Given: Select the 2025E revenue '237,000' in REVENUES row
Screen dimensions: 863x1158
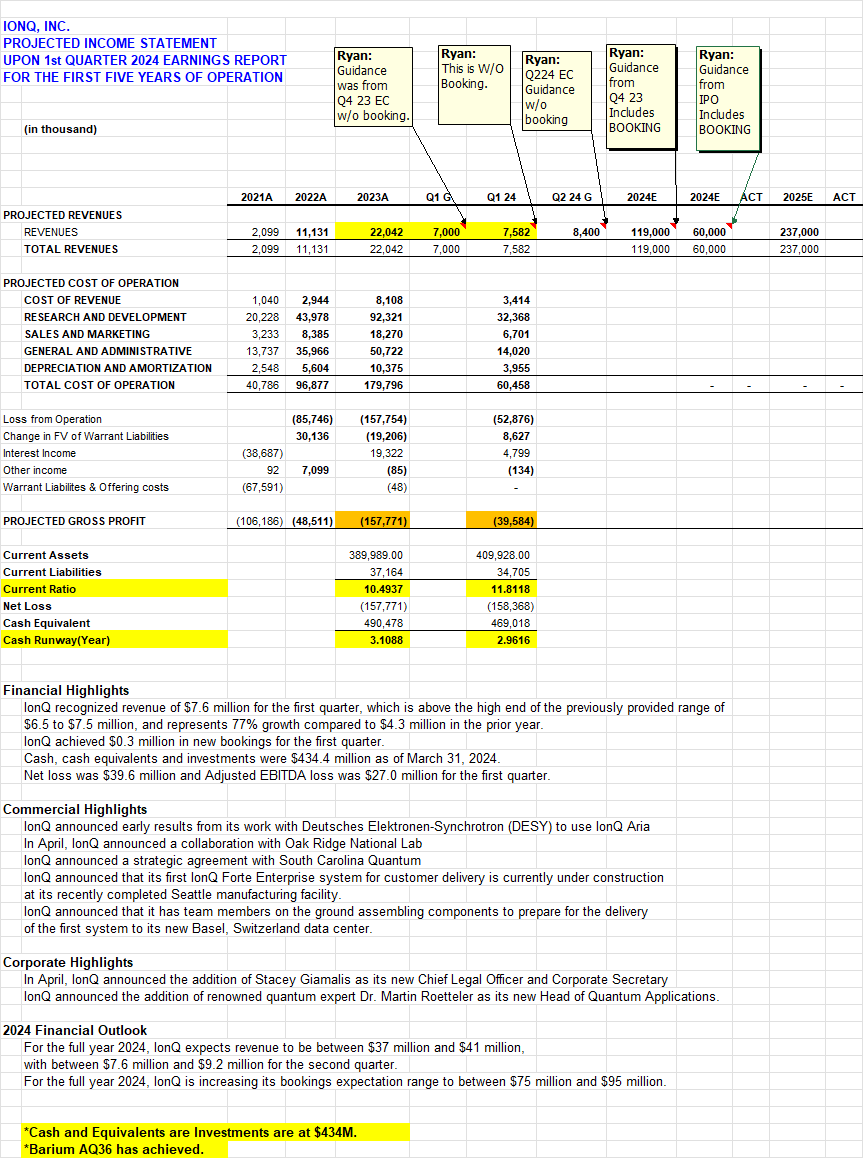Looking at the screenshot, I should point(799,232).
